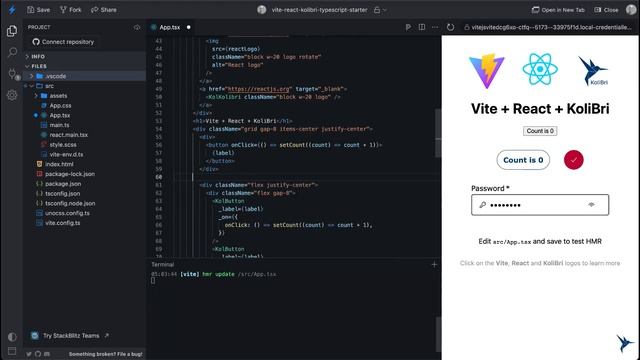Click the Terminal panel label

[x=162, y=264]
